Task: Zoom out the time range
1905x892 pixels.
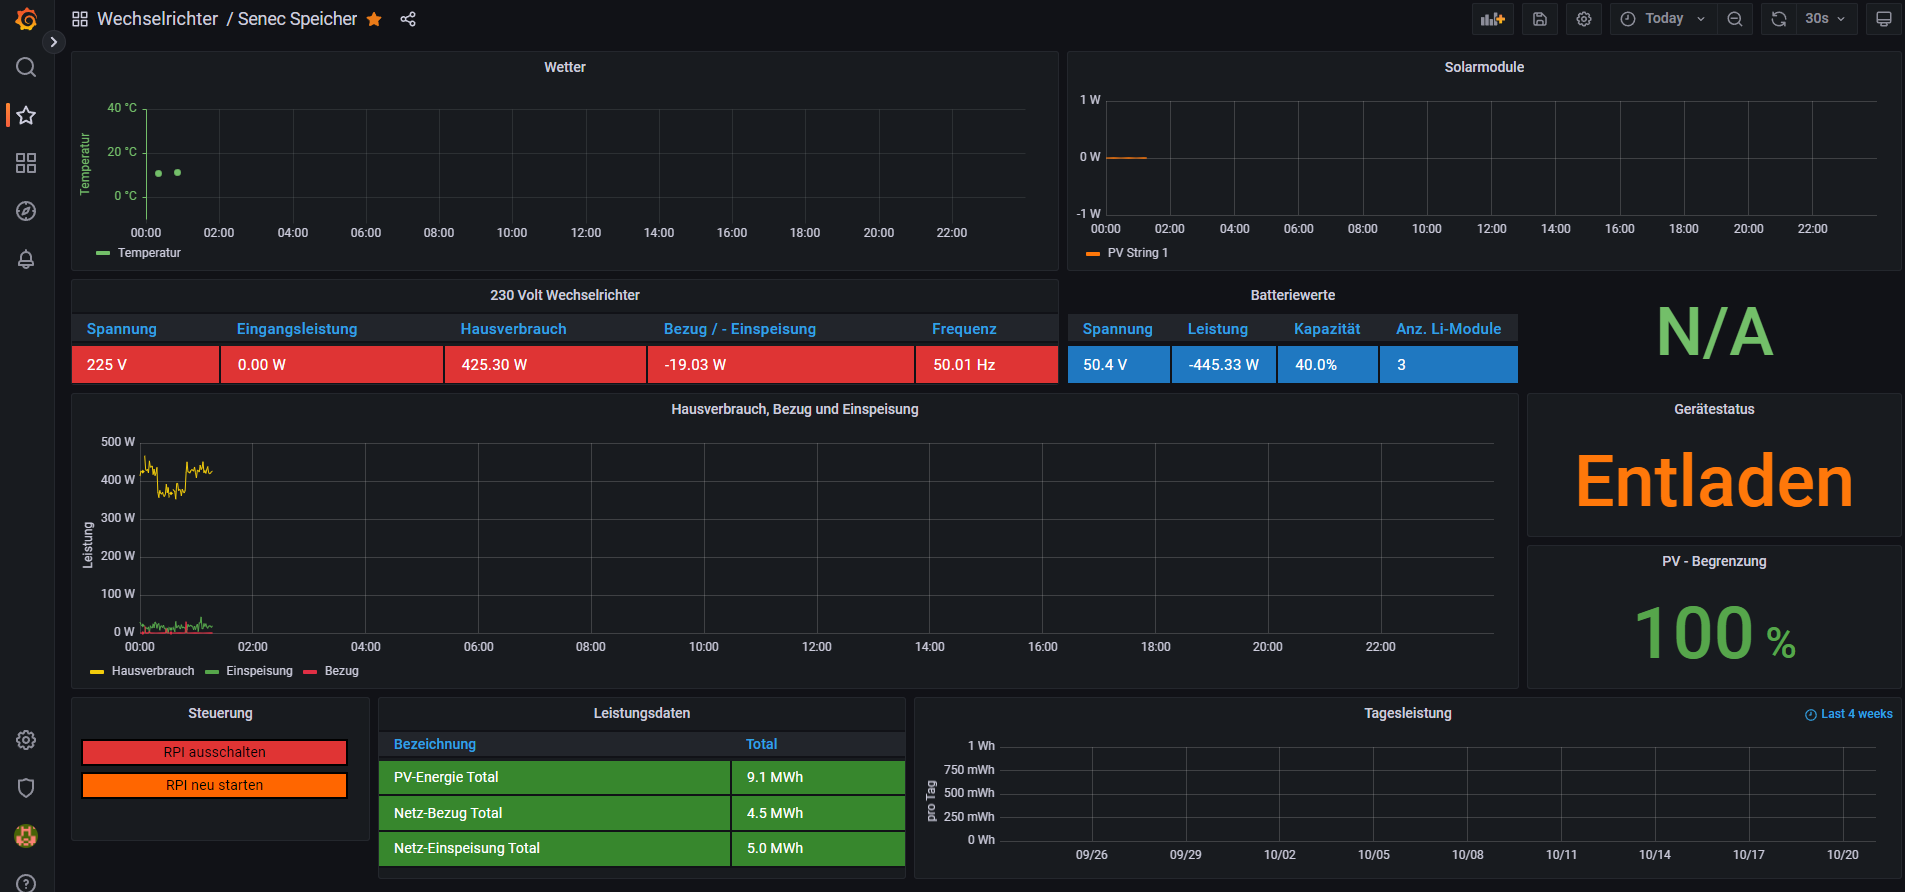Action: click(1735, 19)
